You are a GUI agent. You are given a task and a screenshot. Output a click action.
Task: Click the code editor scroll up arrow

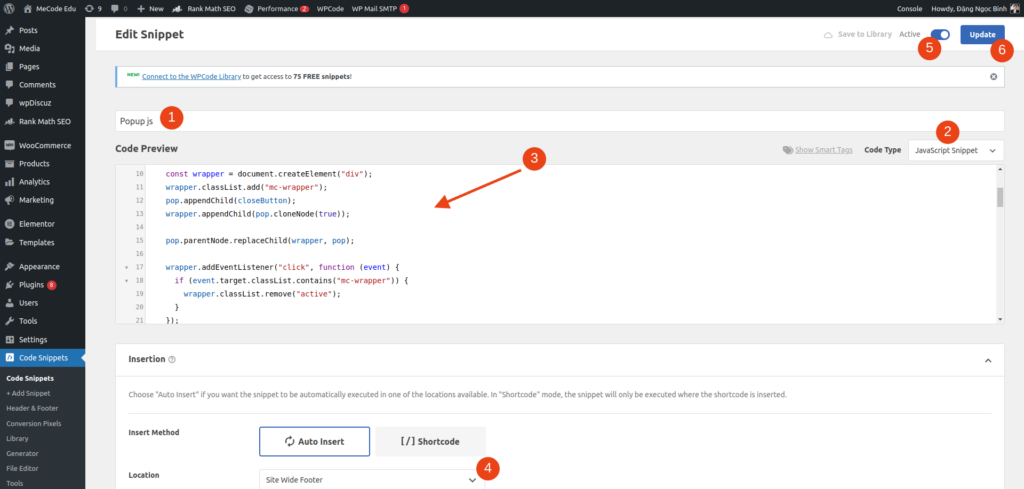pos(1000,169)
